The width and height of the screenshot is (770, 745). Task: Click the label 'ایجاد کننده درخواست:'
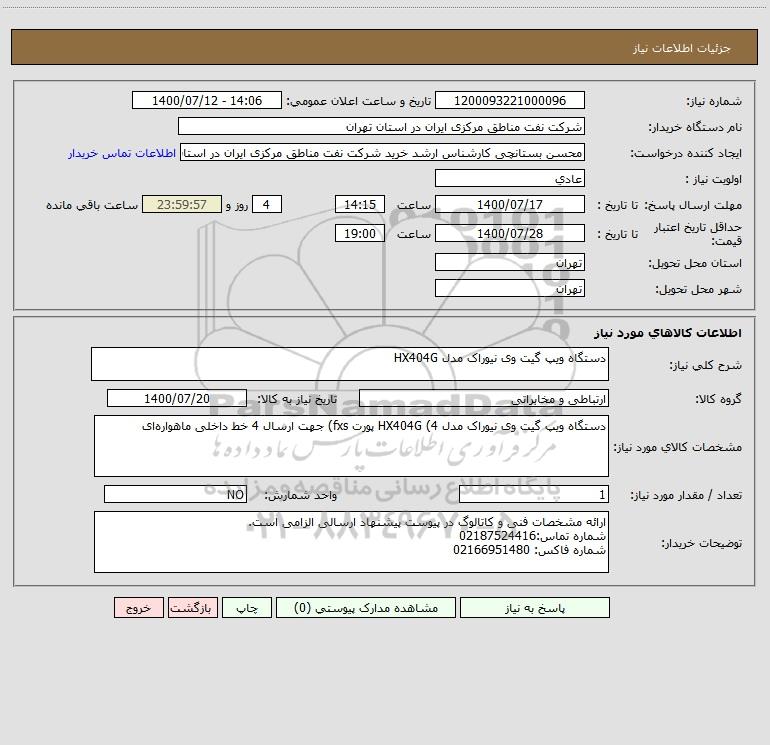686,153
